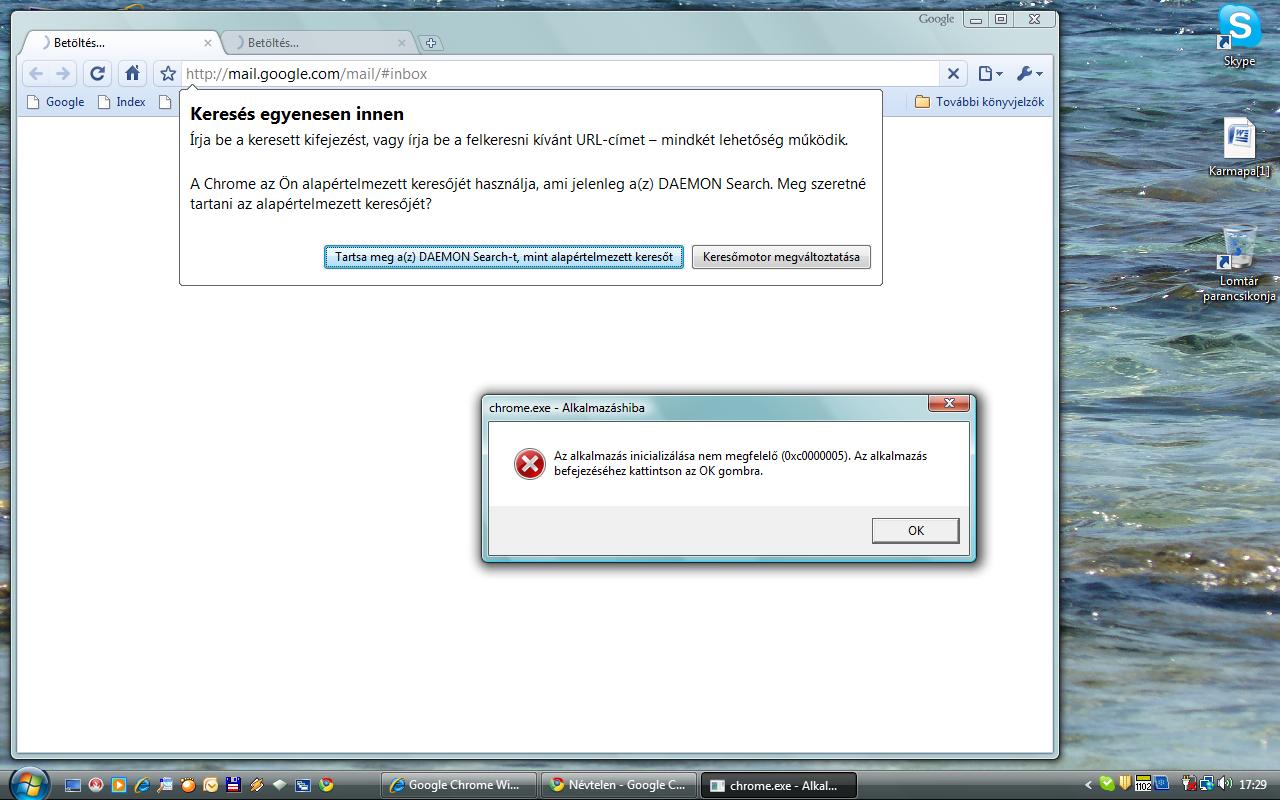Viewport: 1280px width, 800px height.
Task: Click the green checkmark tray icon
Action: 1107,784
